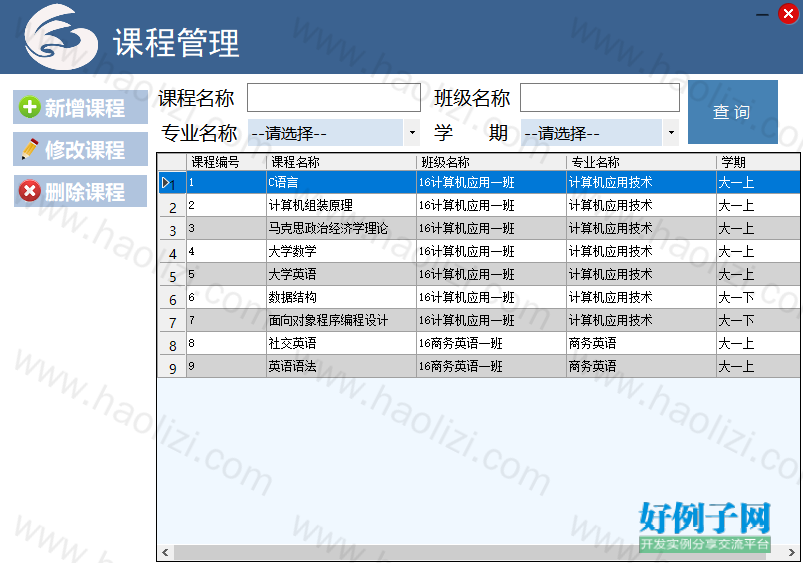Click the 新增课程 button label
The width and height of the screenshot is (803, 563).
84,108
